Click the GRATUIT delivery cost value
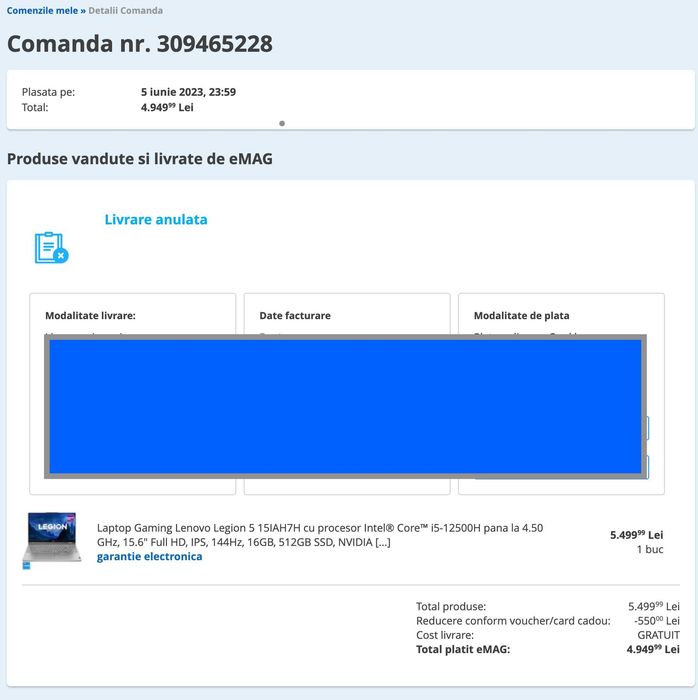 point(658,635)
